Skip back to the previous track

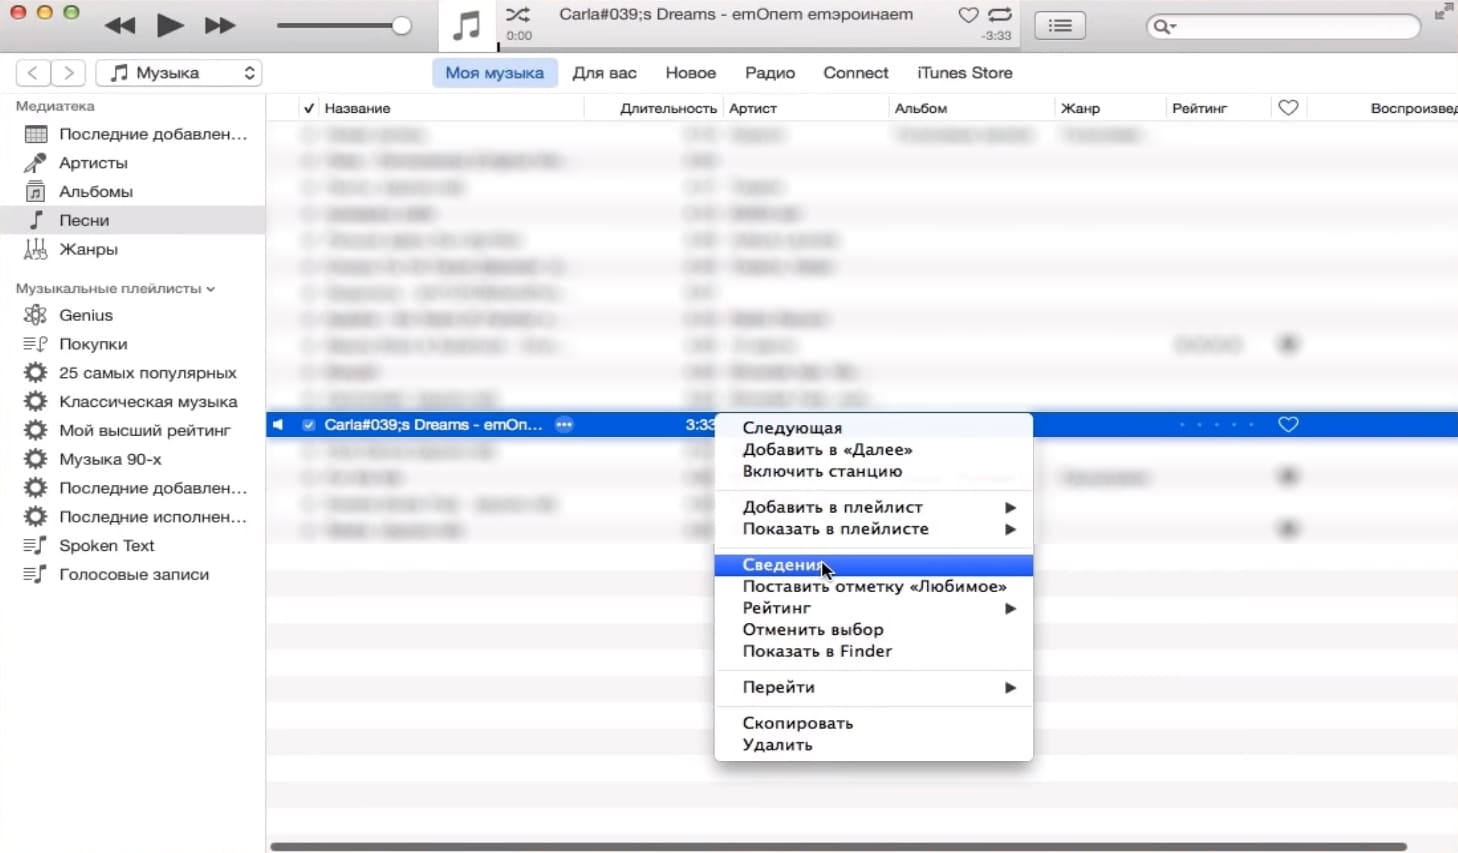pos(120,26)
